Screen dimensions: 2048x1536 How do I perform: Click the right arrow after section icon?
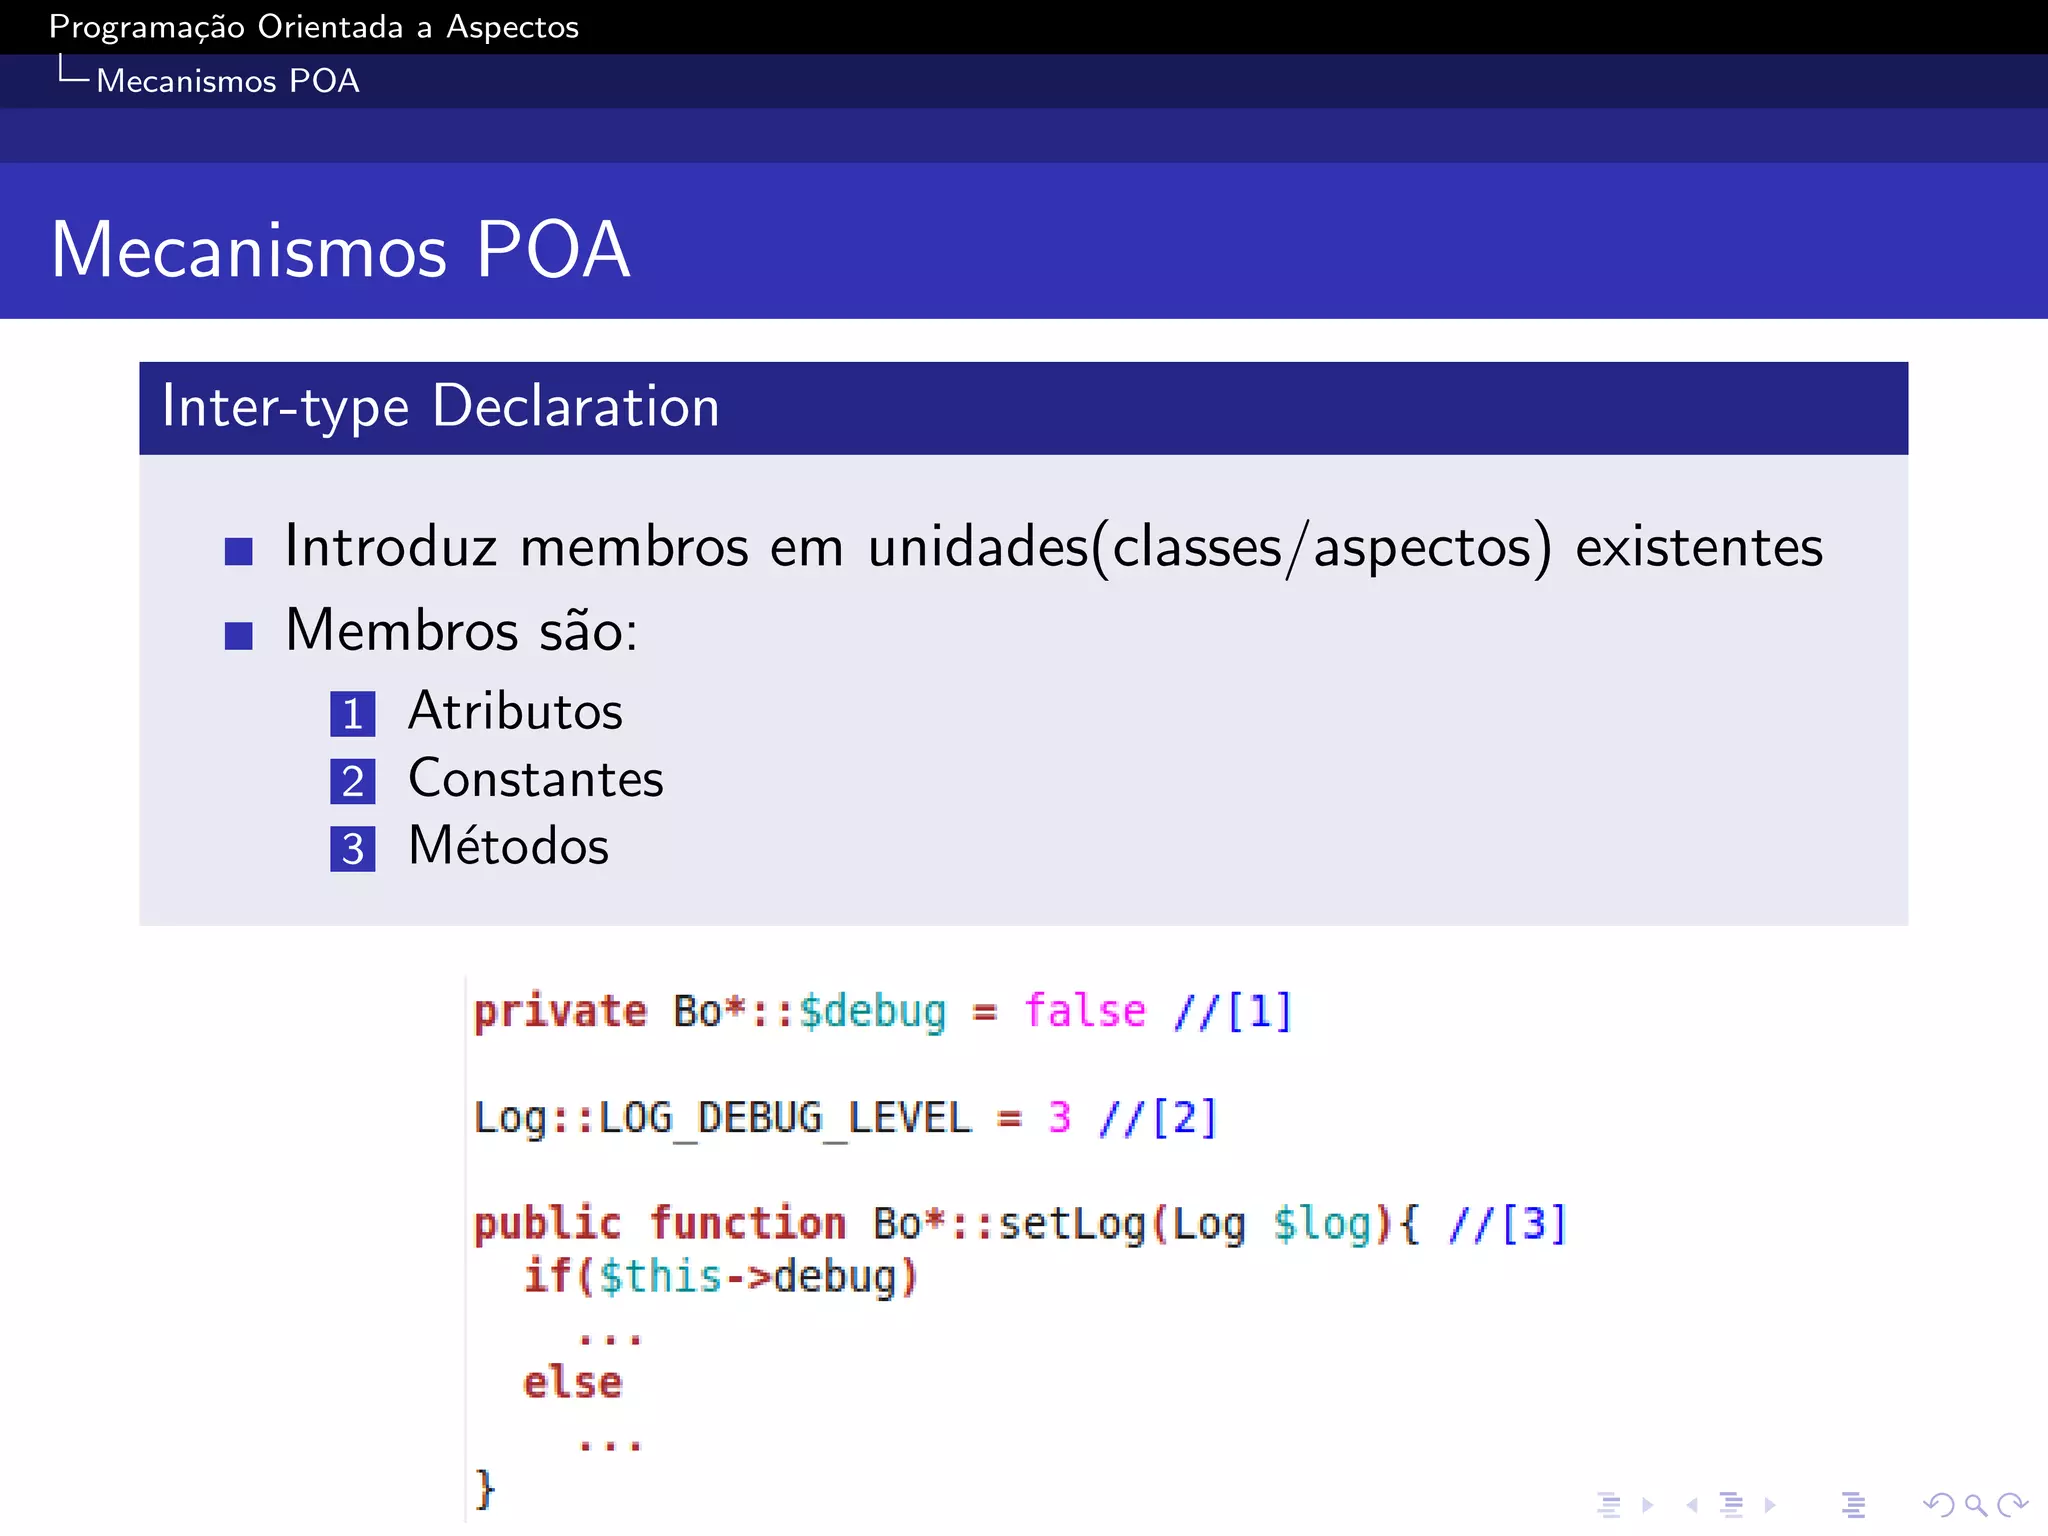1770,1505
